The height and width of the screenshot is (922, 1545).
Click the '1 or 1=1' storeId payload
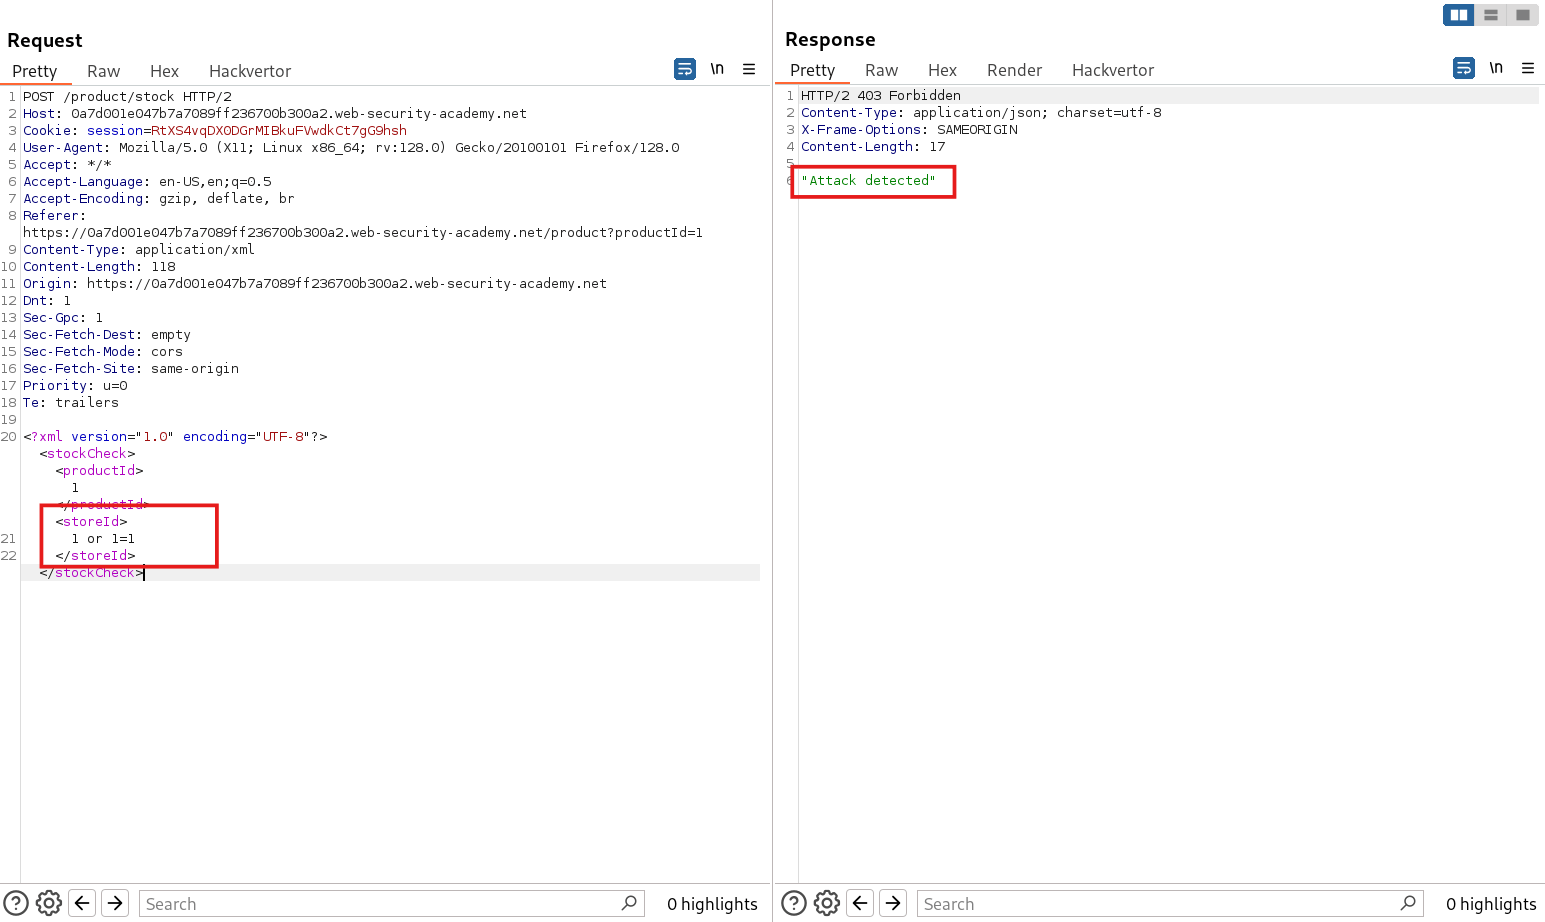click(103, 538)
